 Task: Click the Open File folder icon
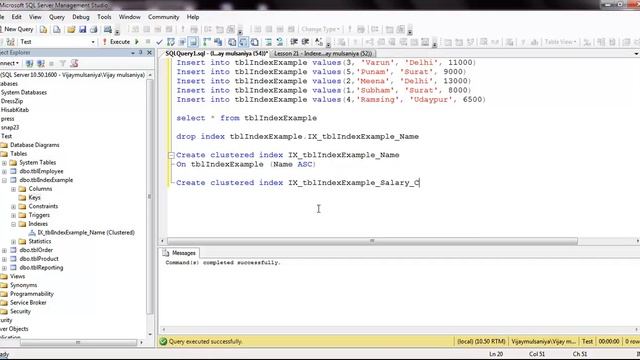(x=71, y=29)
